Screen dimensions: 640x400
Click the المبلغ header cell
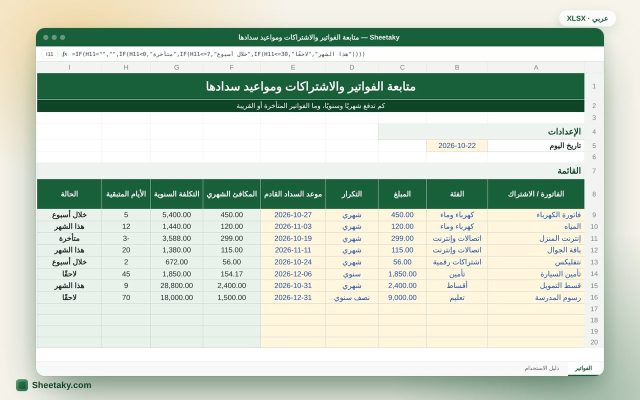pos(402,194)
